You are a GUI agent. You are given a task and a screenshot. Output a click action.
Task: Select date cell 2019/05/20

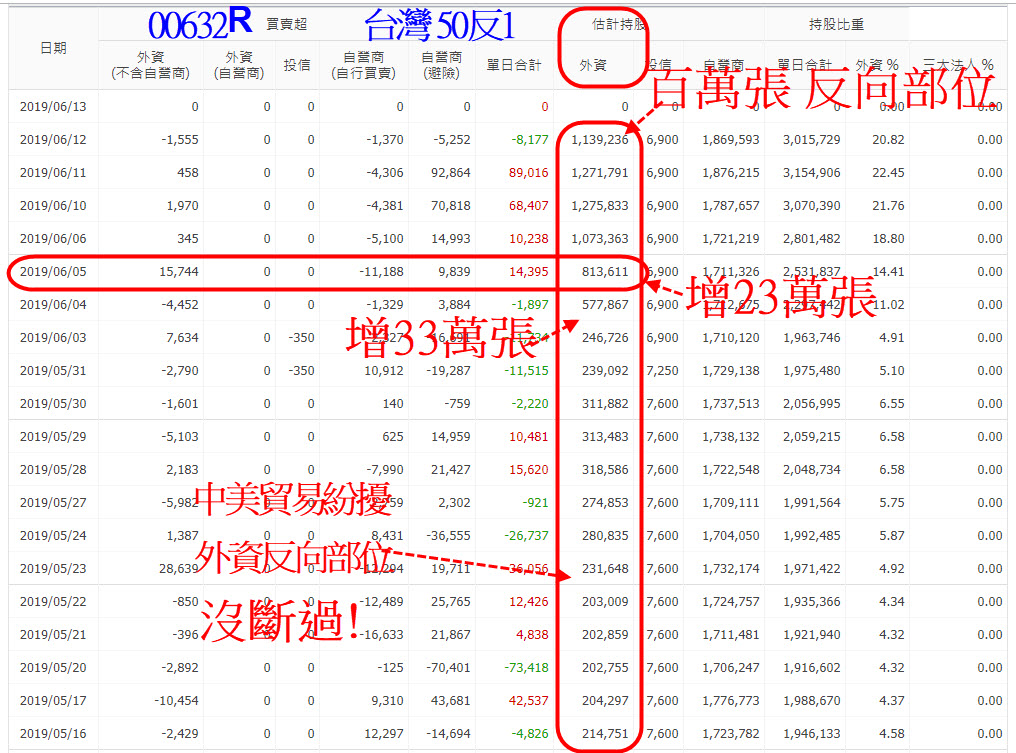(53, 668)
